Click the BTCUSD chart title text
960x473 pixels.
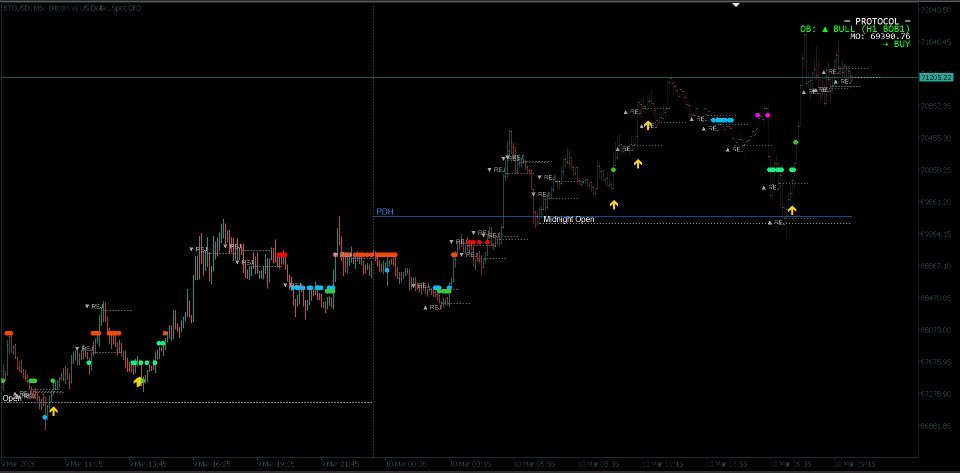[72, 8]
